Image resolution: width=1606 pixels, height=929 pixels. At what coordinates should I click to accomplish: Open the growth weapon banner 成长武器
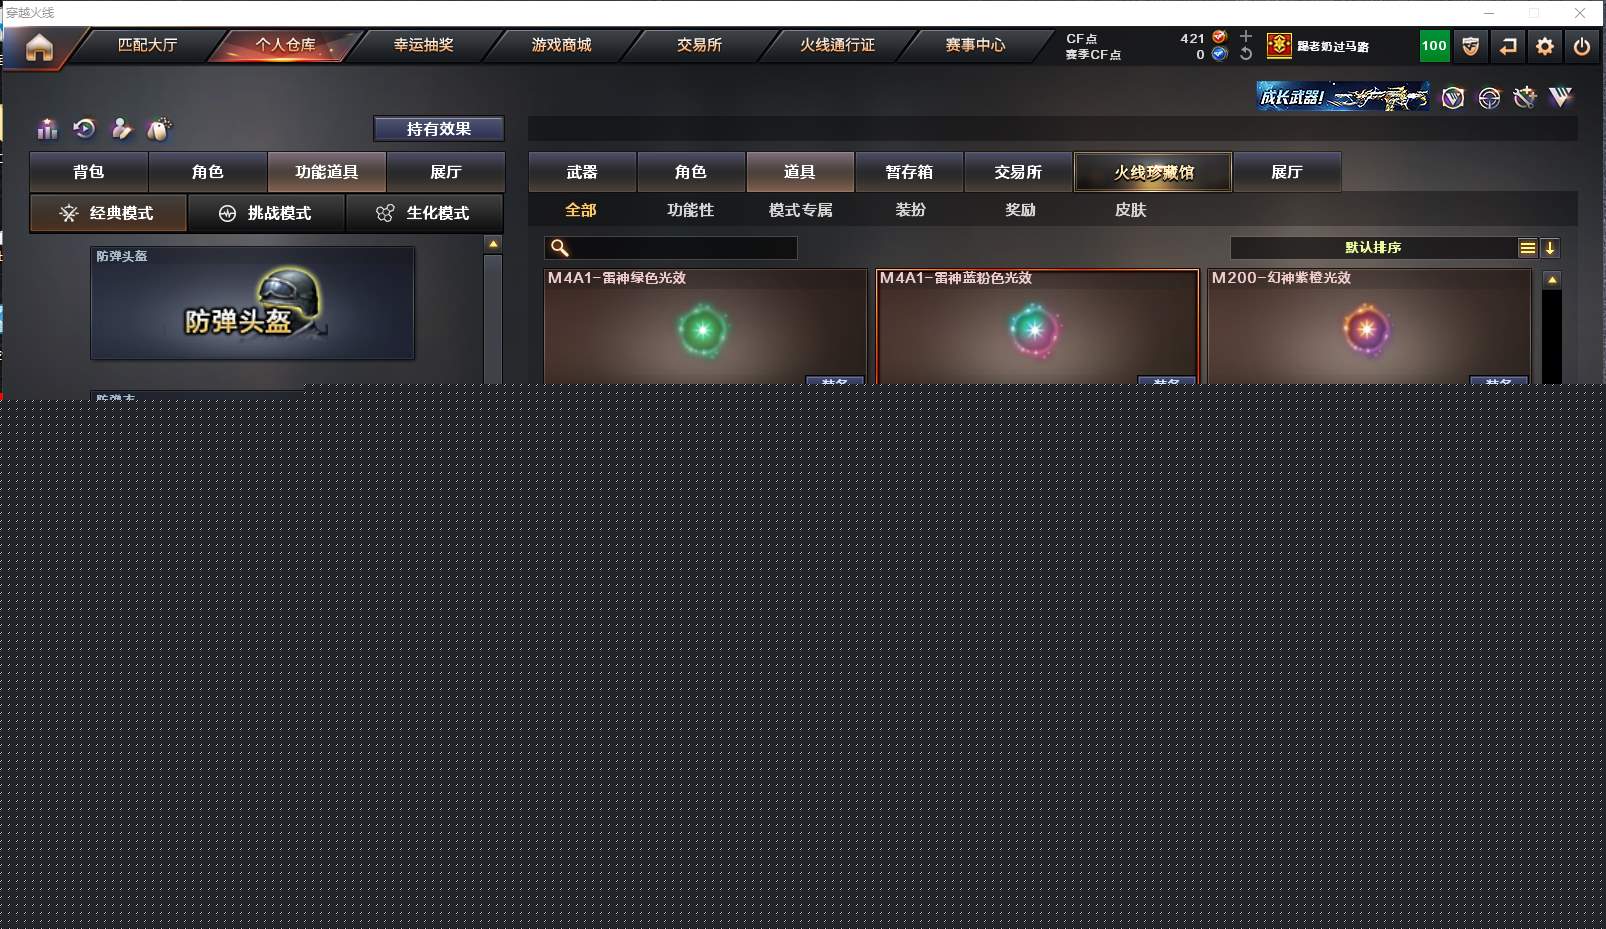(x=1342, y=97)
